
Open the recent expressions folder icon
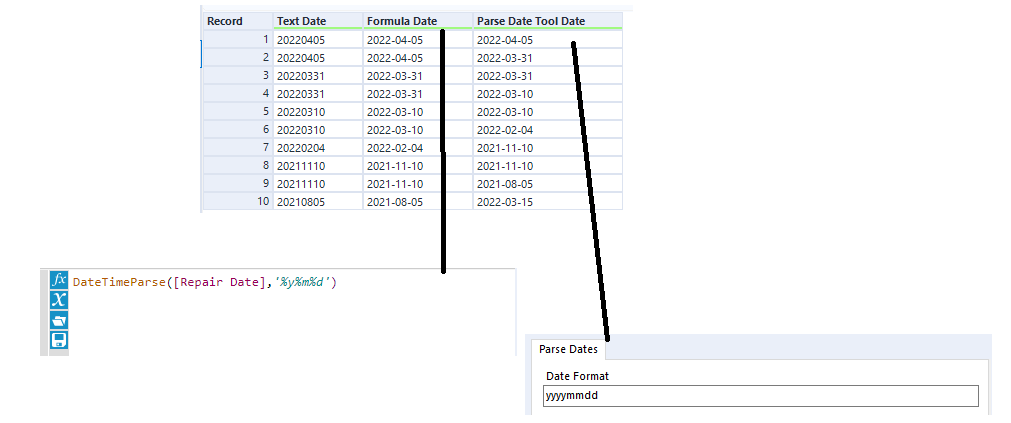coord(59,320)
